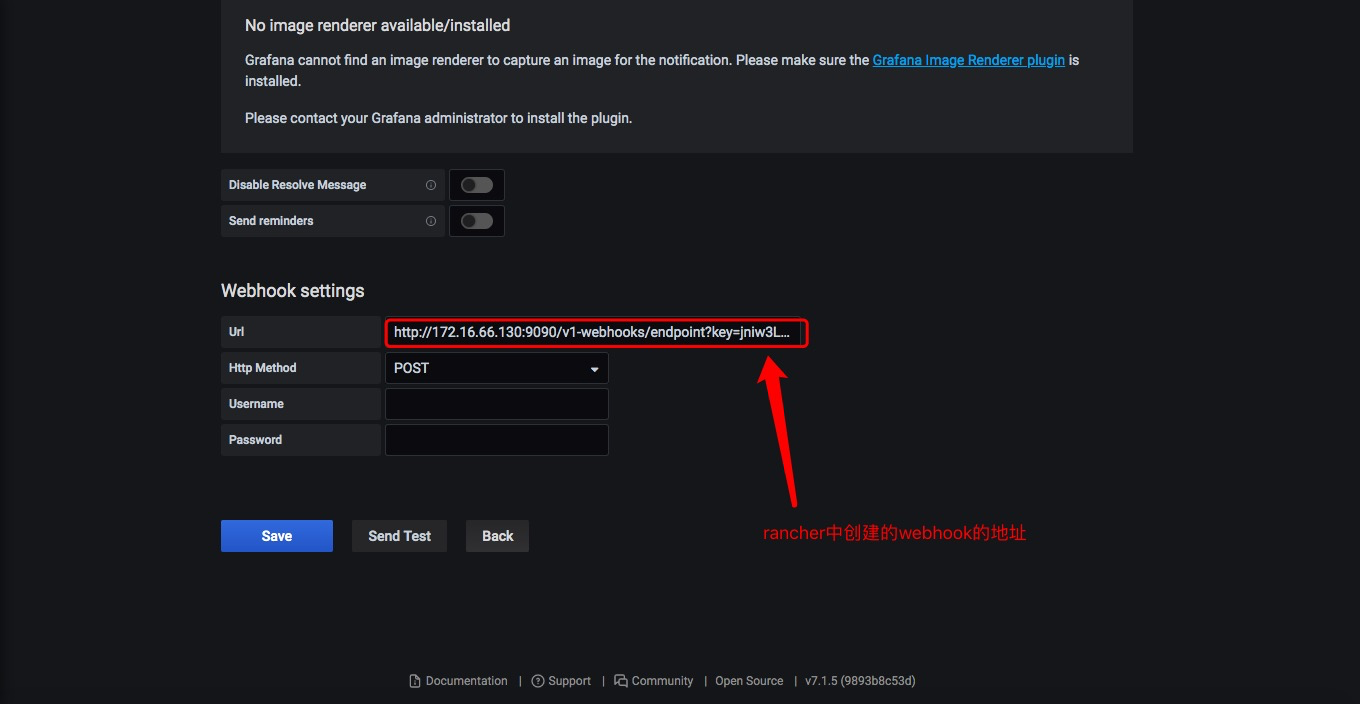This screenshot has width=1360, height=704.
Task: Open the Http Method POST dropdown
Action: click(497, 368)
